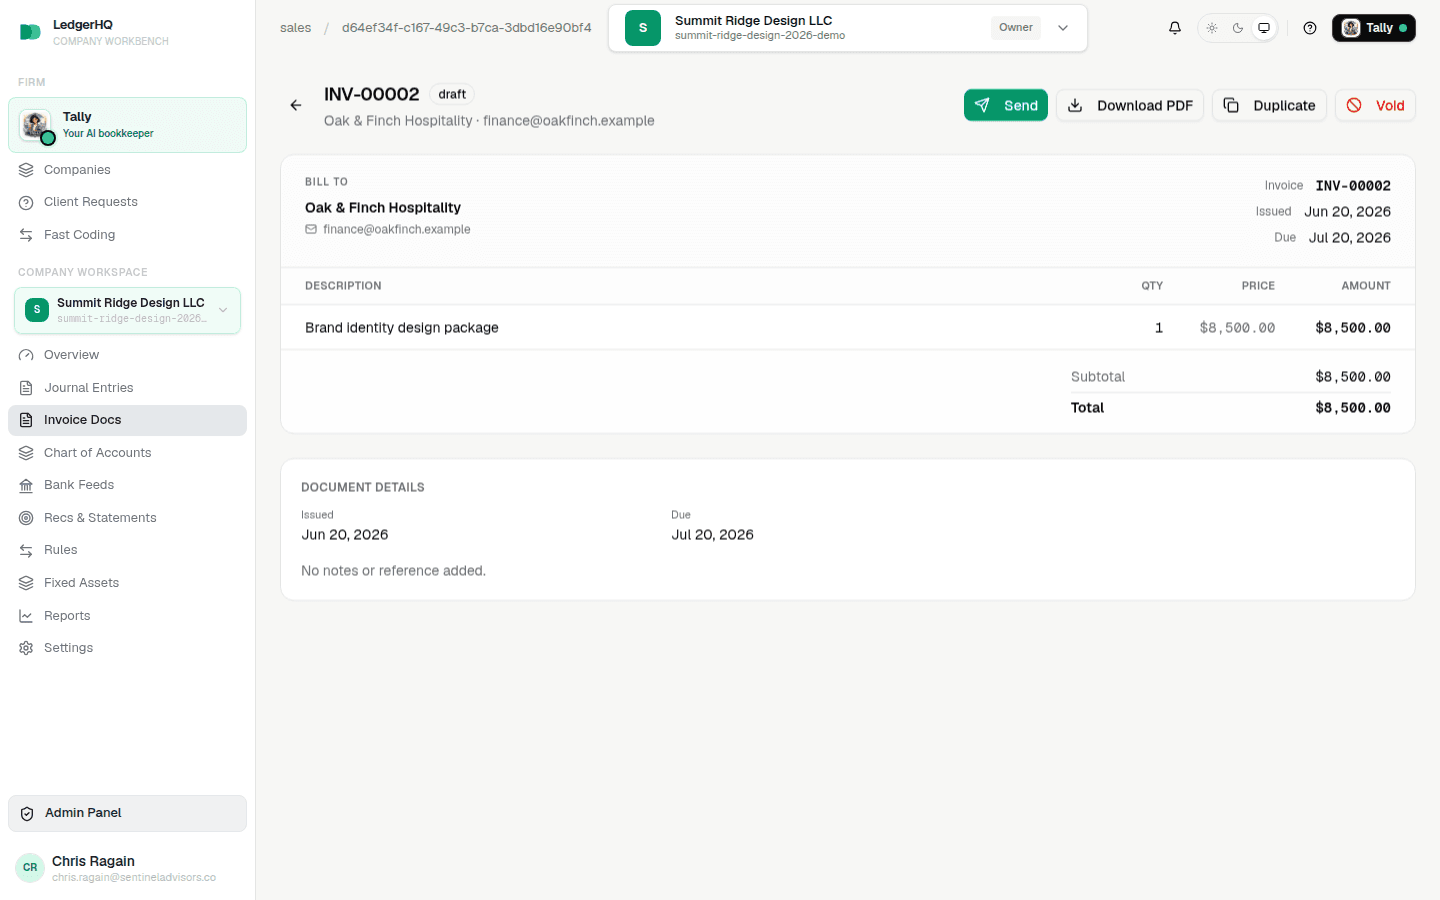Select Invoice Docs in sidebar
The height and width of the screenshot is (900, 1440).
[x=127, y=420]
